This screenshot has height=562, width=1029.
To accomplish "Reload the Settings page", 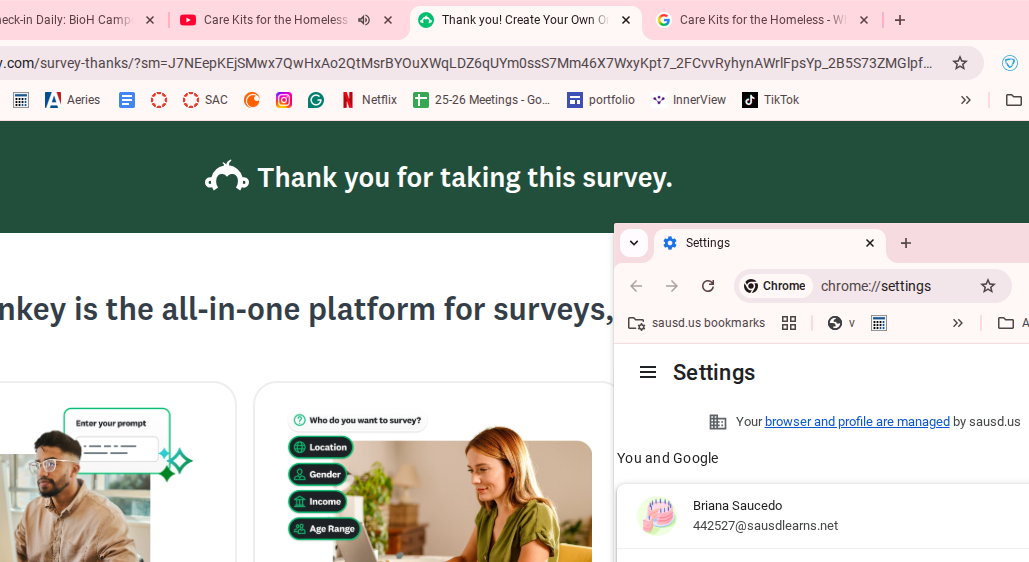I will coord(708,286).
